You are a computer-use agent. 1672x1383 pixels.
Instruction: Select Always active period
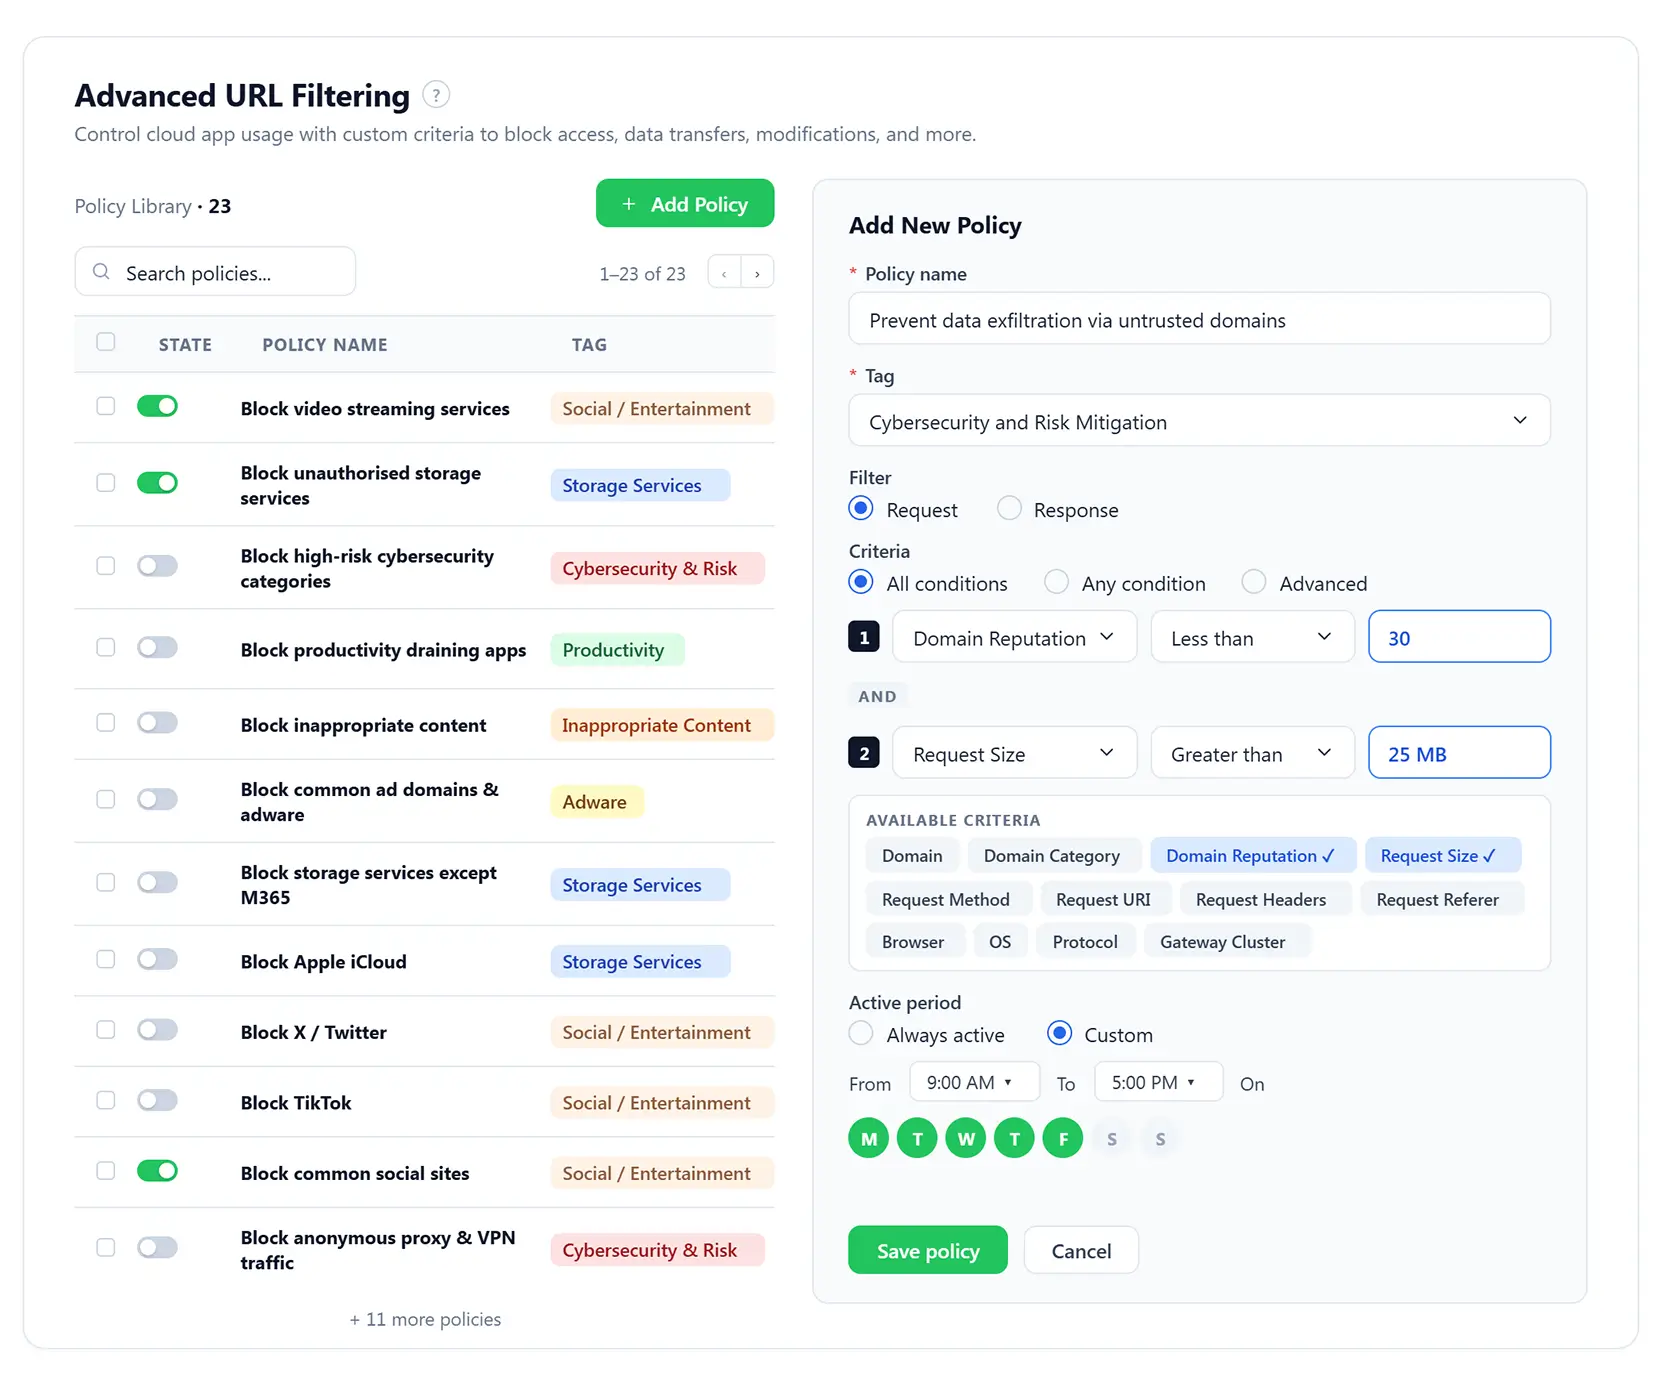point(861,1033)
